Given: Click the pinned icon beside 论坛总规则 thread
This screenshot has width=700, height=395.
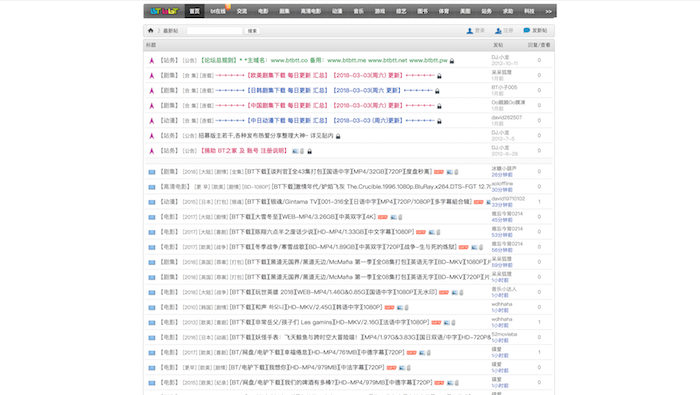Looking at the screenshot, I should pos(152,61).
